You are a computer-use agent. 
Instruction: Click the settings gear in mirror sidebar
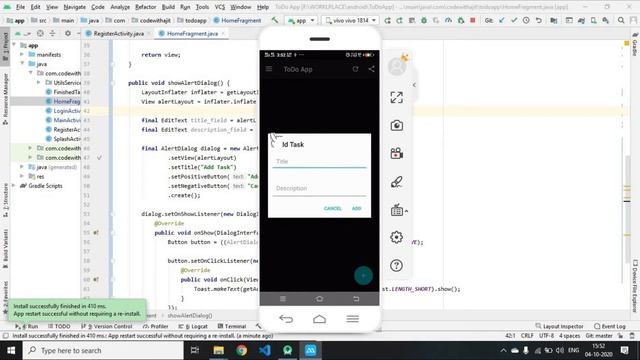click(396, 237)
